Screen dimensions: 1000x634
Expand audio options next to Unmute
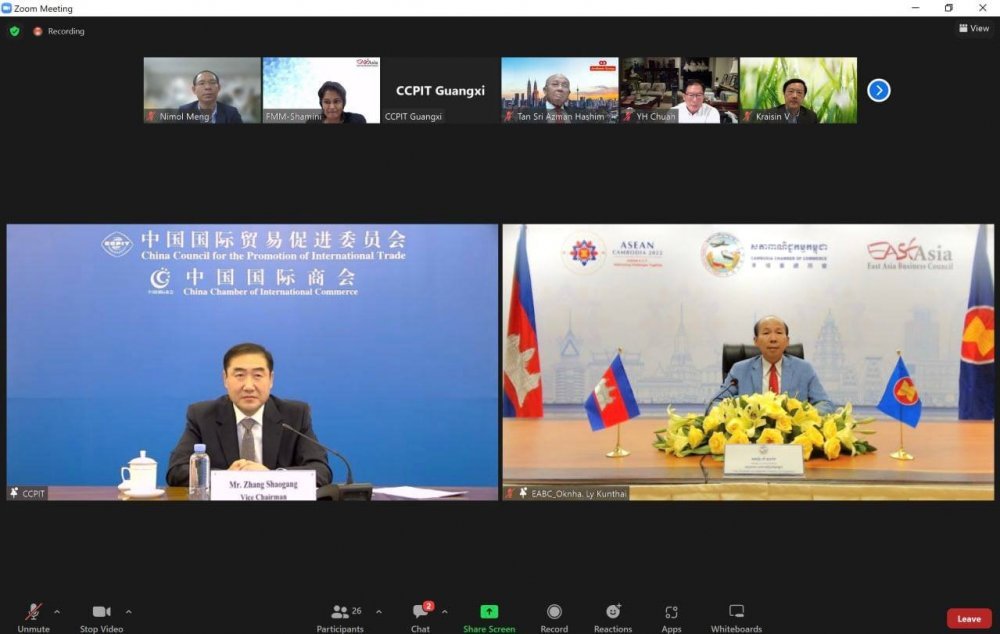coord(57,611)
